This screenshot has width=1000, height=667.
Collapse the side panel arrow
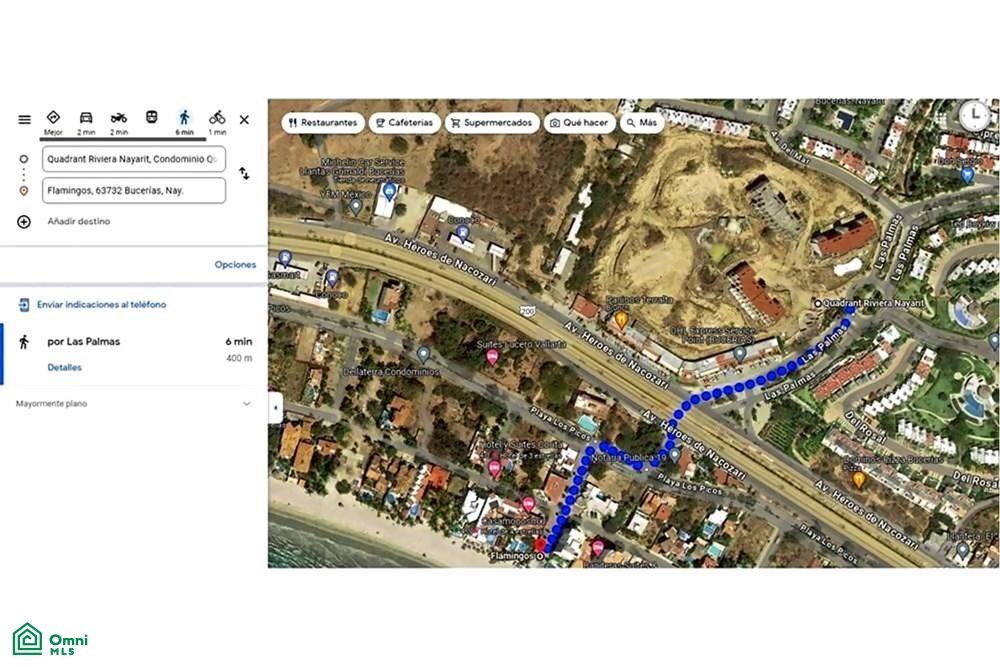tap(276, 407)
